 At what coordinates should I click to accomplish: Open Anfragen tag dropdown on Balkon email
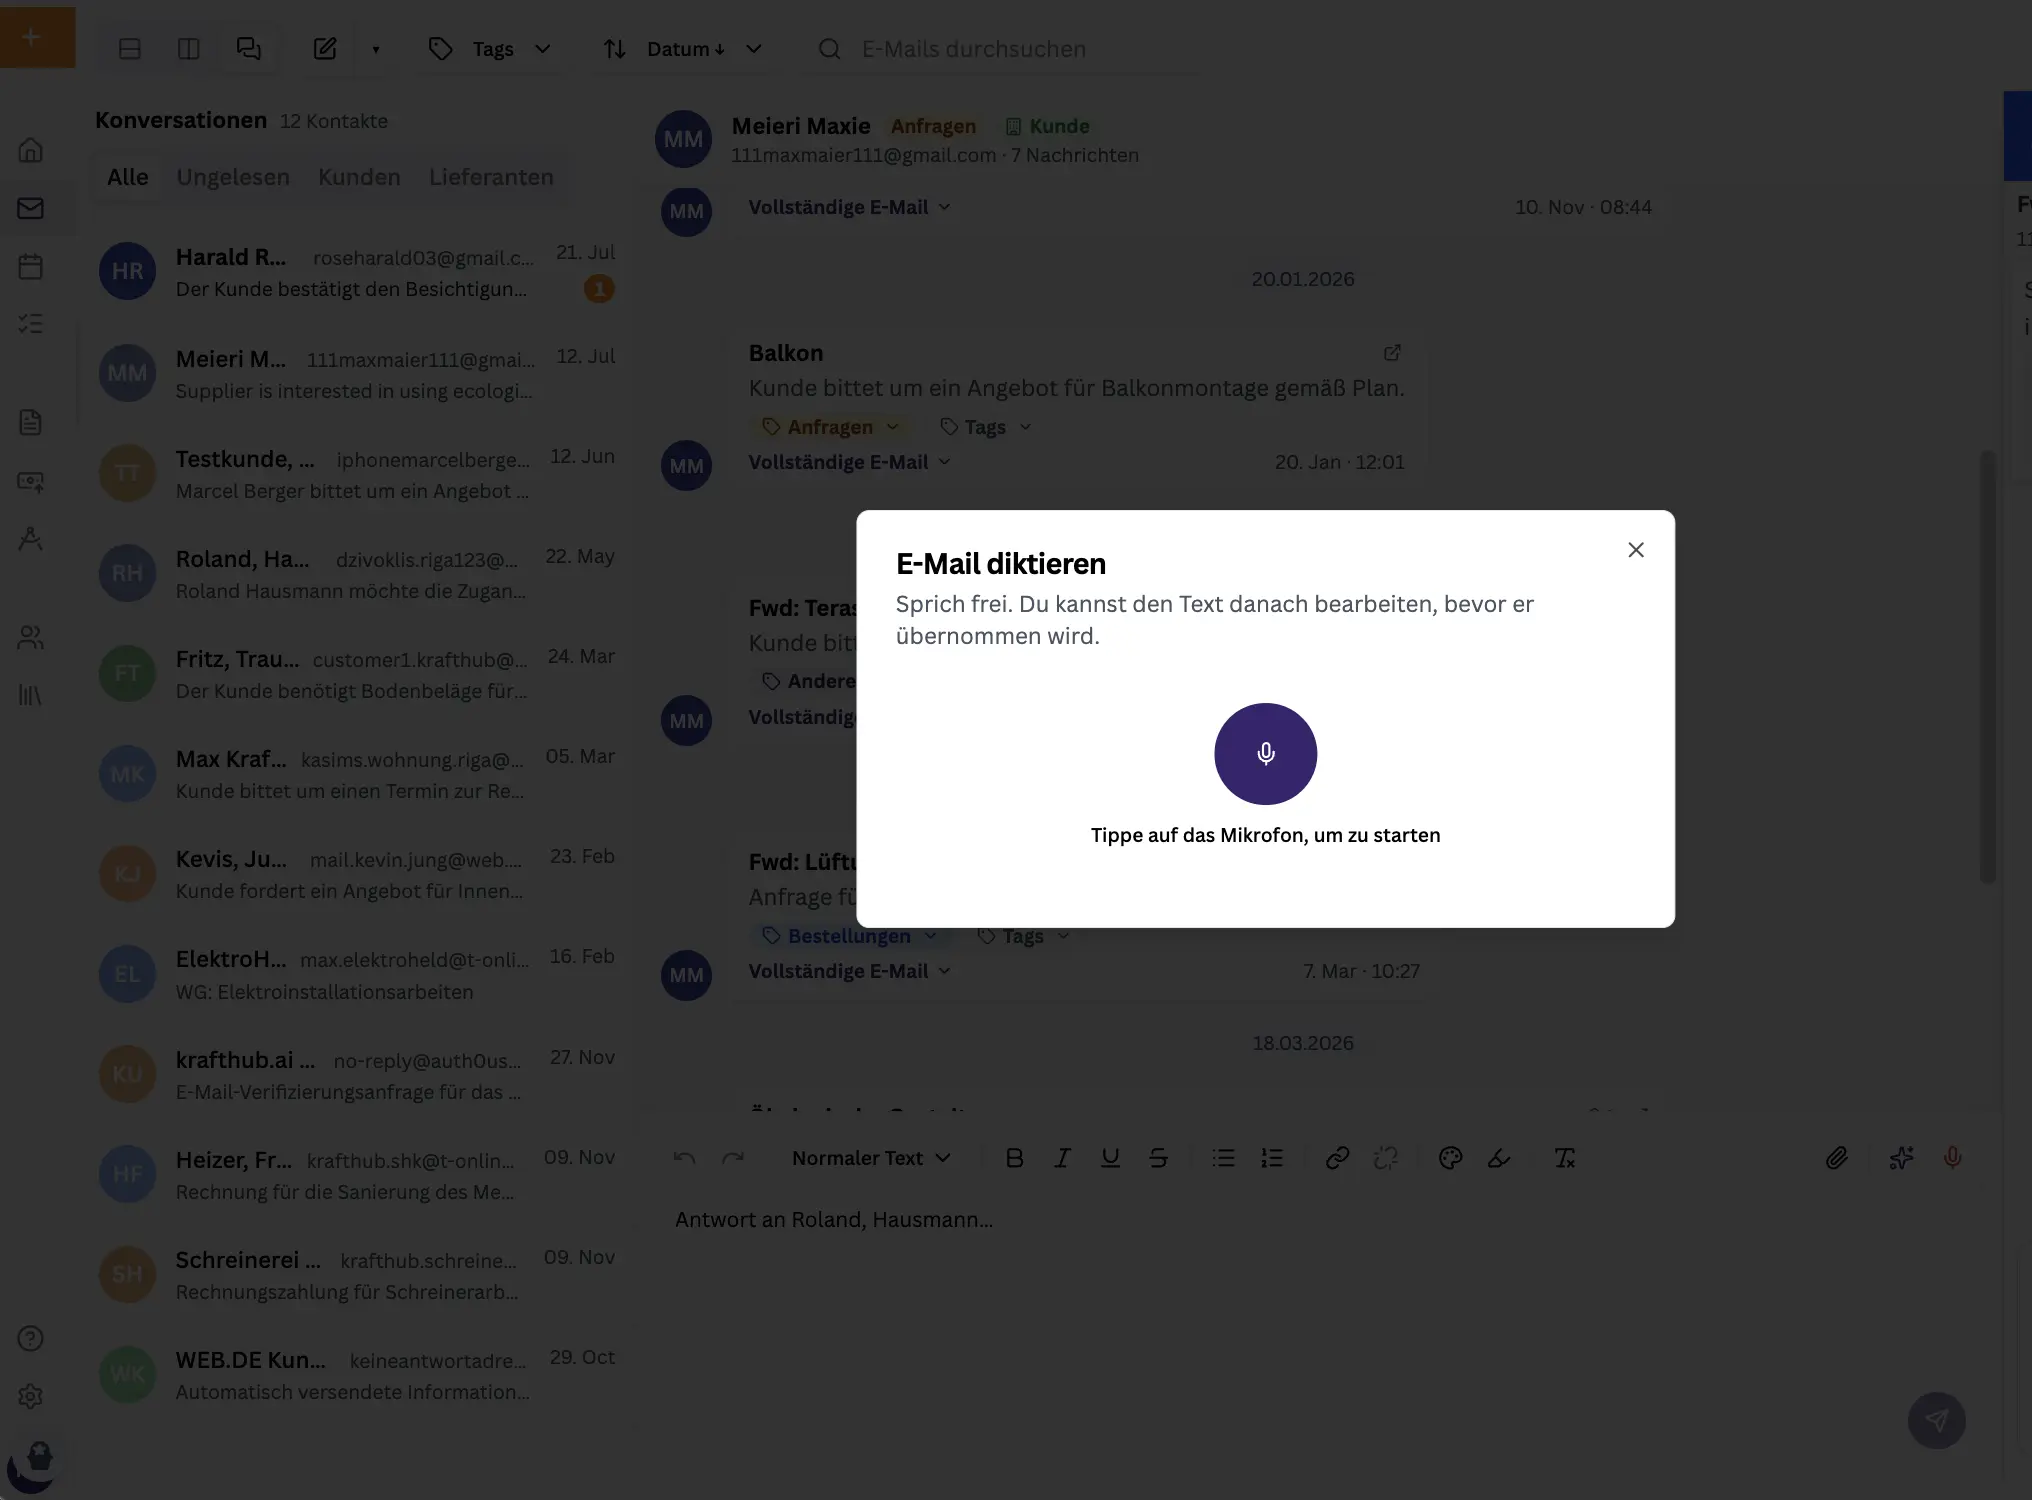tap(830, 427)
